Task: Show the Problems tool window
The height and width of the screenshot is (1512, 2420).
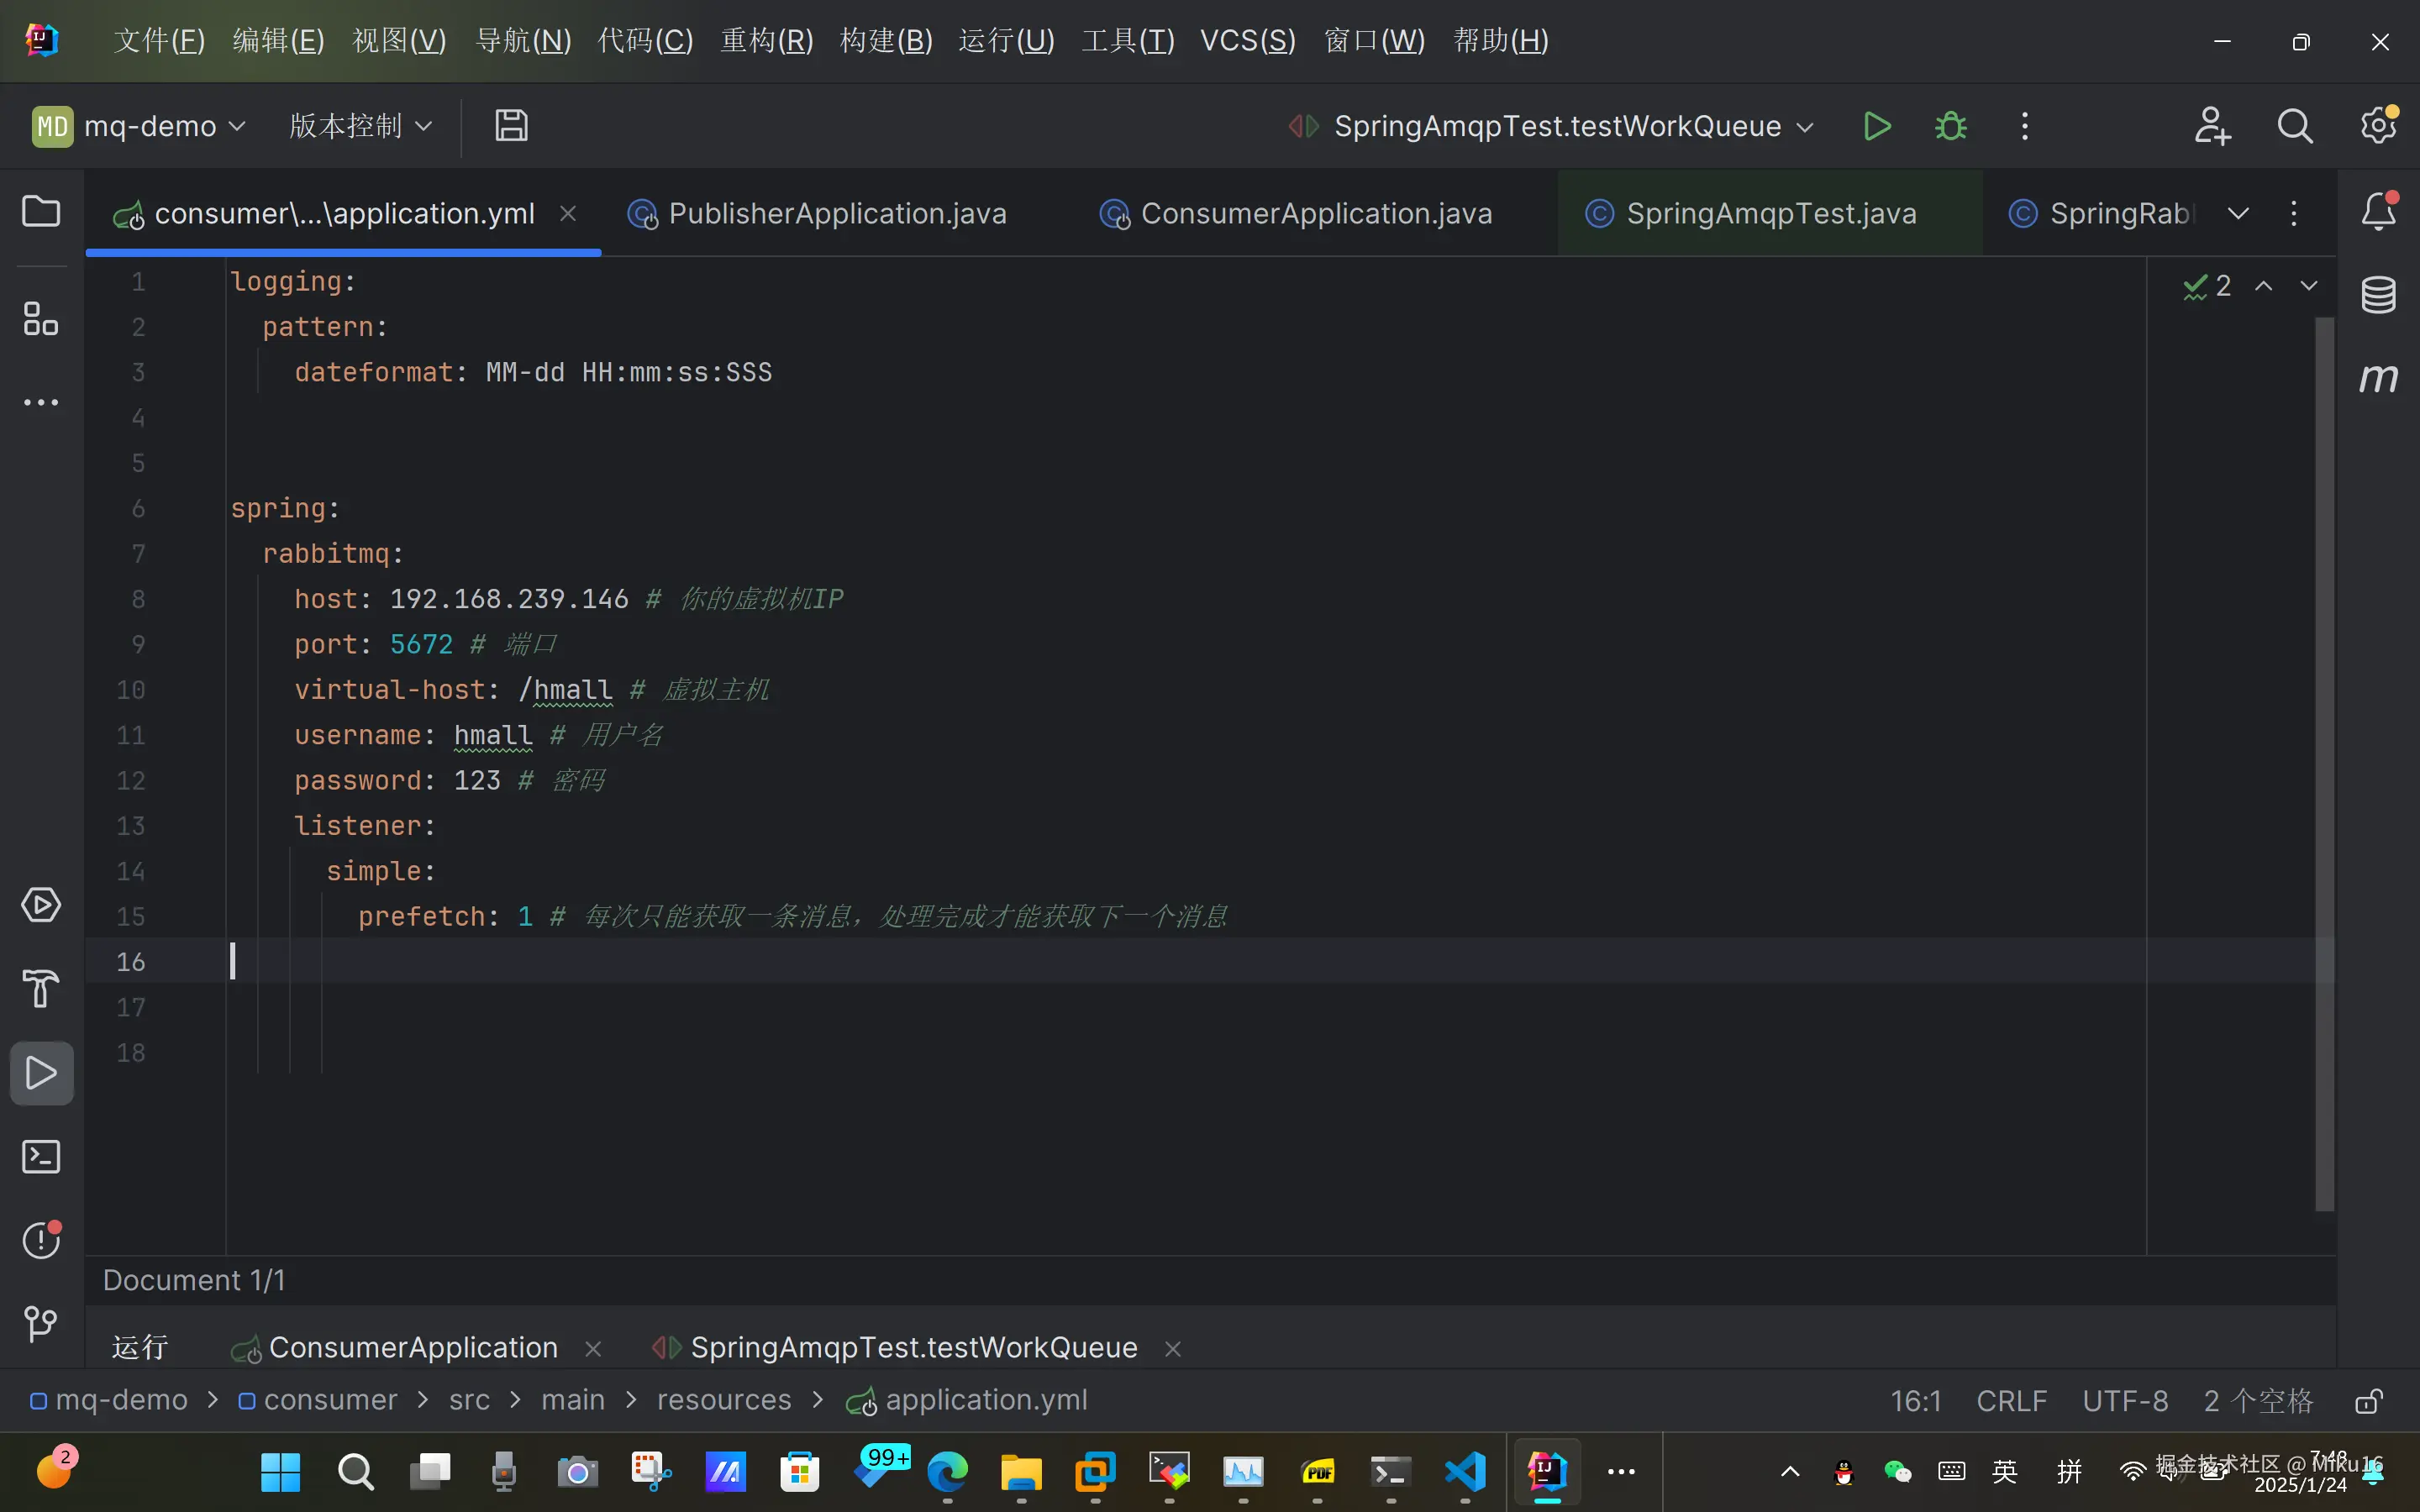Action: [41, 1240]
